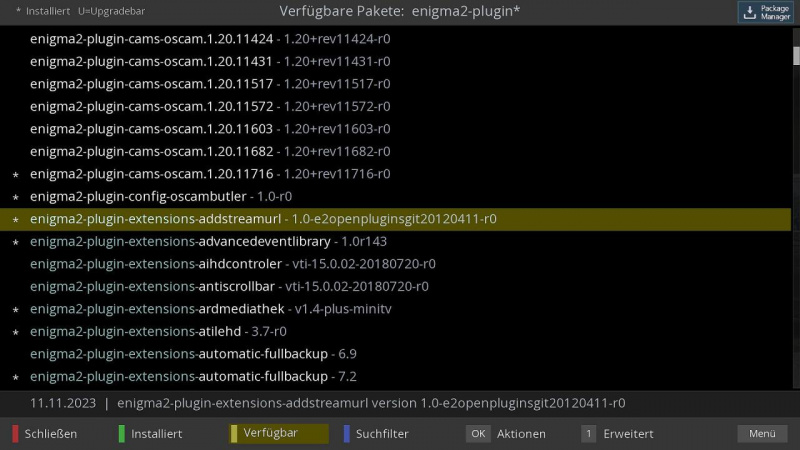Select enigma2-plugin-cams-oscam.1.20.11603 row
800x450 pixels.
point(395,129)
